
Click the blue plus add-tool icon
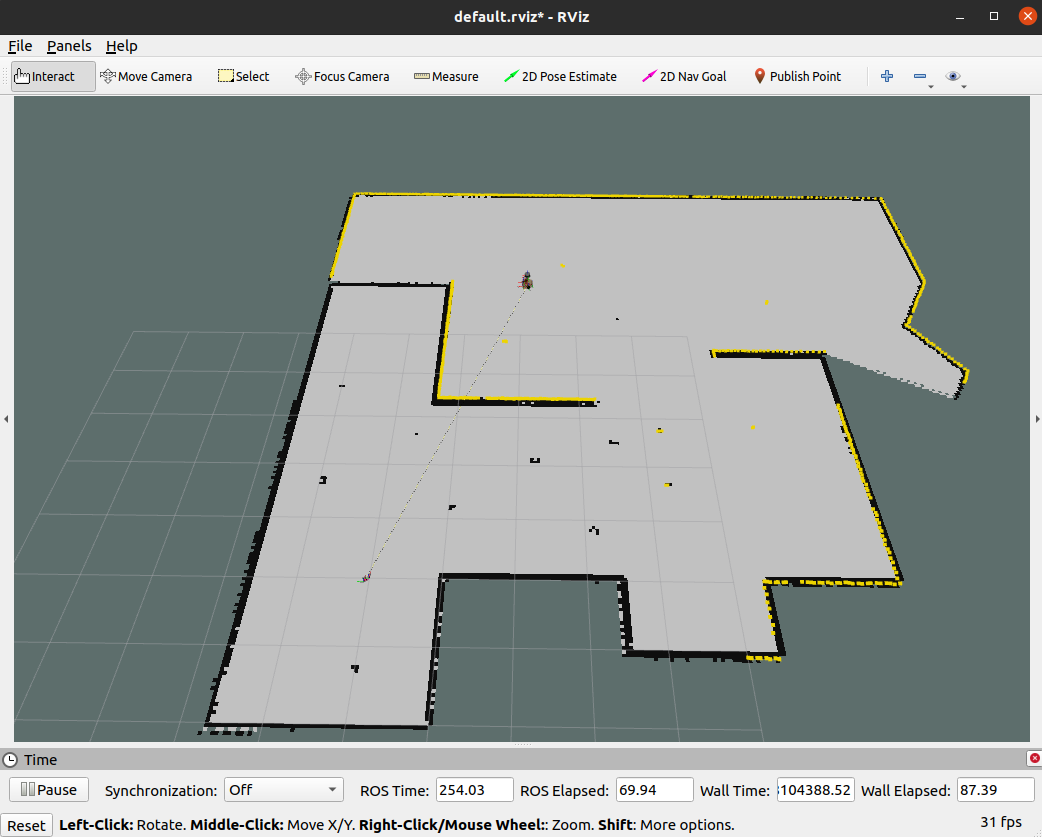(x=886, y=77)
